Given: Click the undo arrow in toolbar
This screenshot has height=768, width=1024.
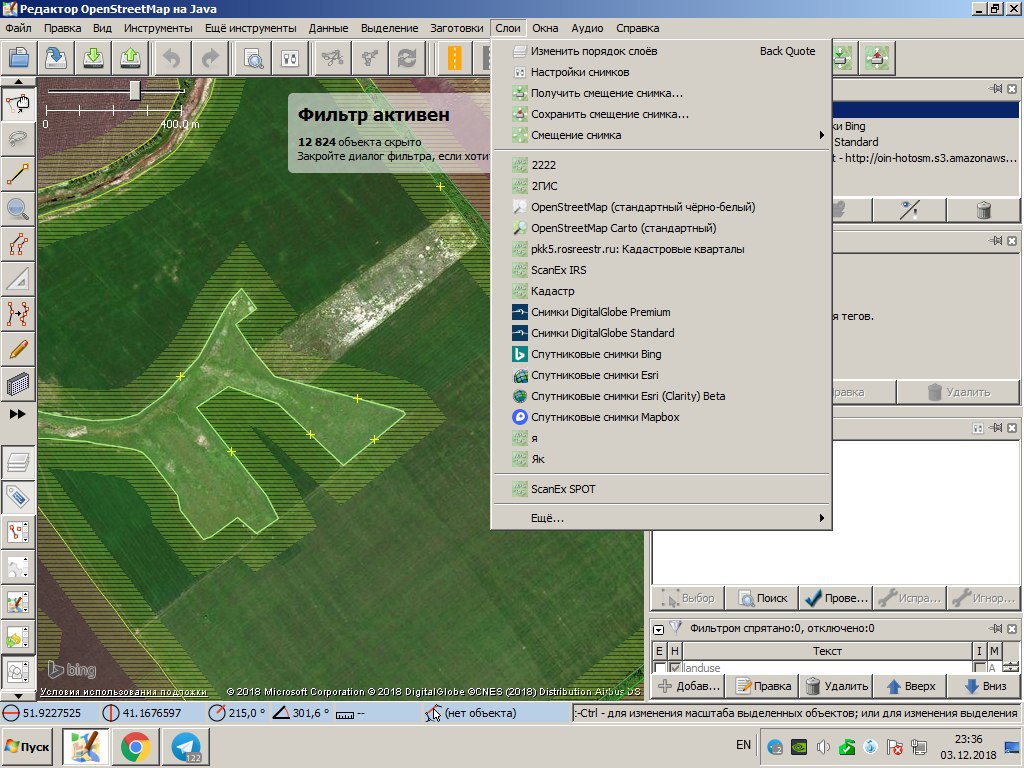Looking at the screenshot, I should (172, 58).
